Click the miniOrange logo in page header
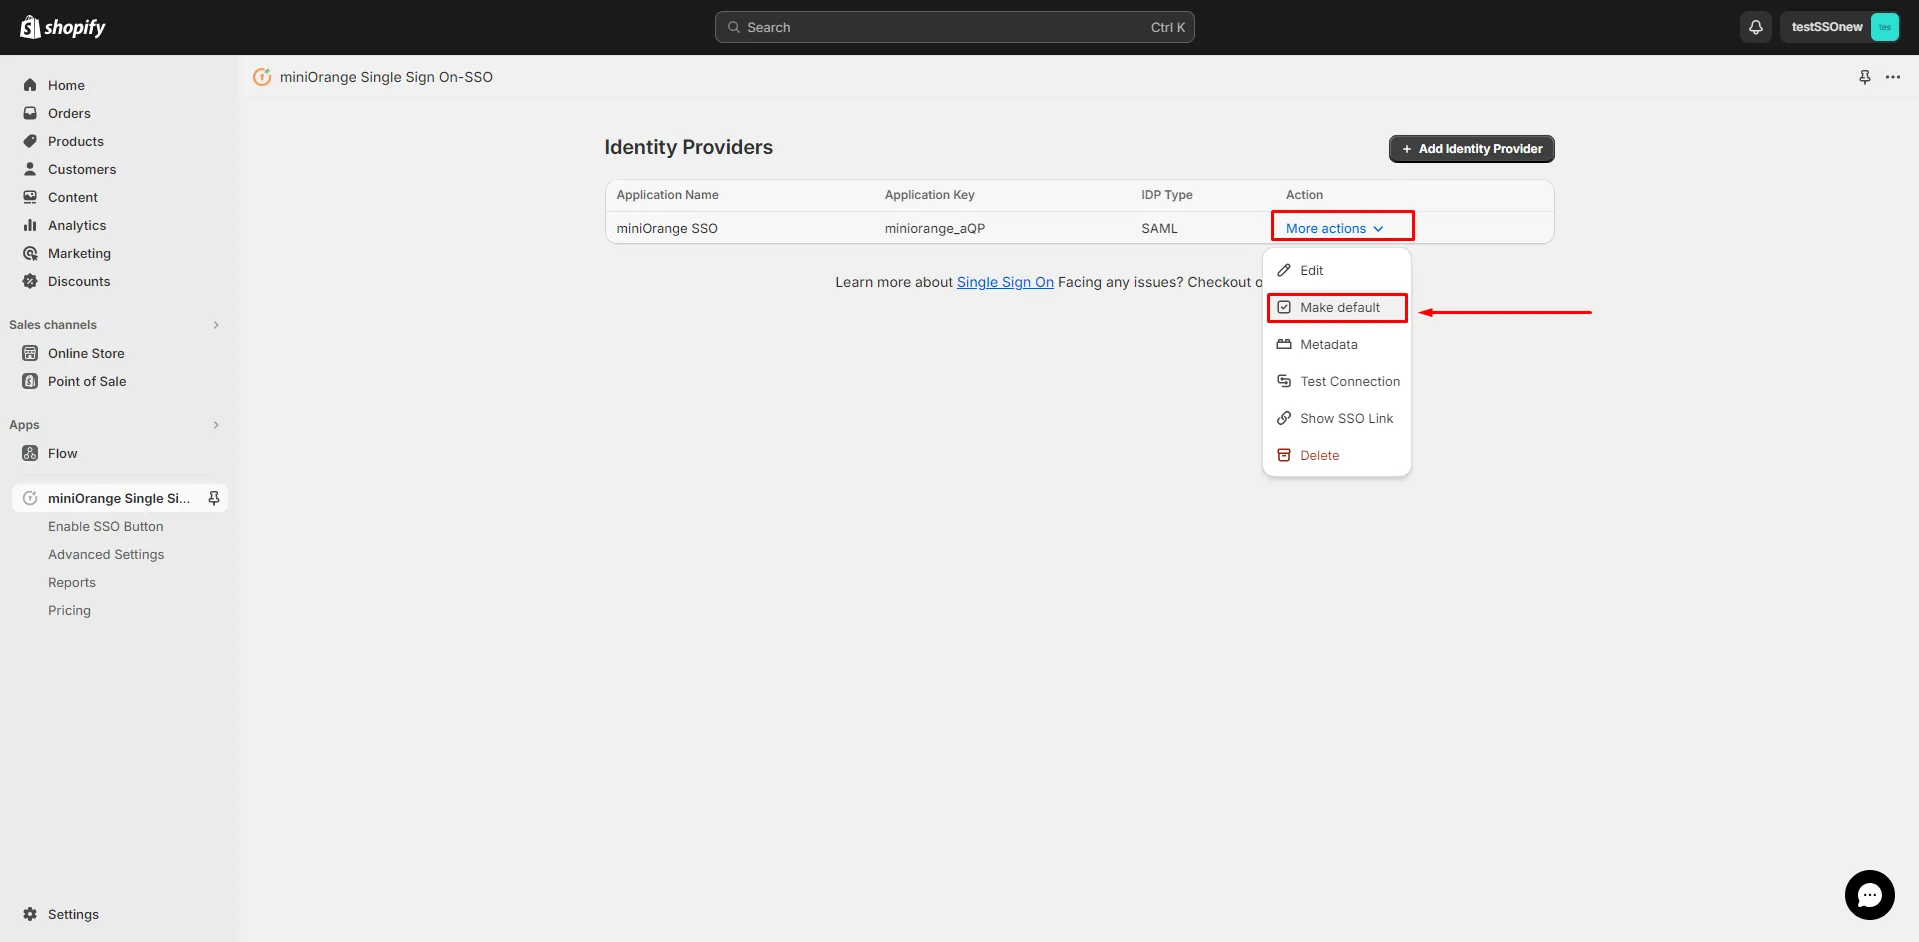Image resolution: width=1919 pixels, height=942 pixels. (262, 77)
